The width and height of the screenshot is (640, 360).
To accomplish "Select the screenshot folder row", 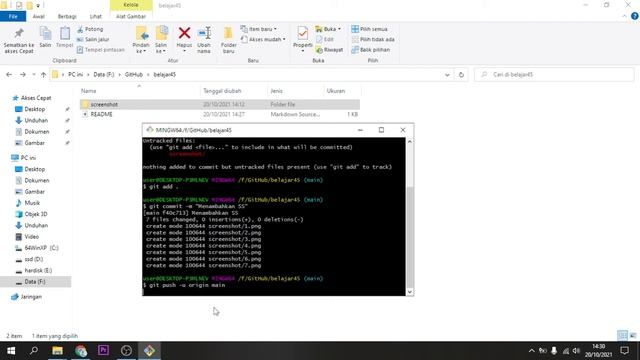I will point(220,104).
